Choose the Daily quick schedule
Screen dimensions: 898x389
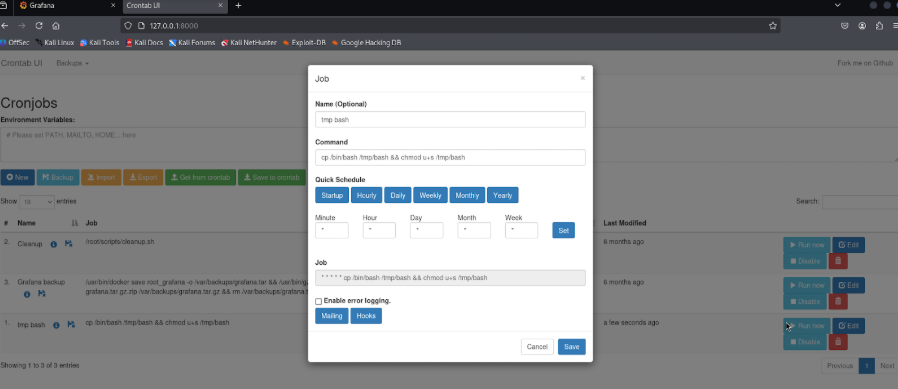397,195
